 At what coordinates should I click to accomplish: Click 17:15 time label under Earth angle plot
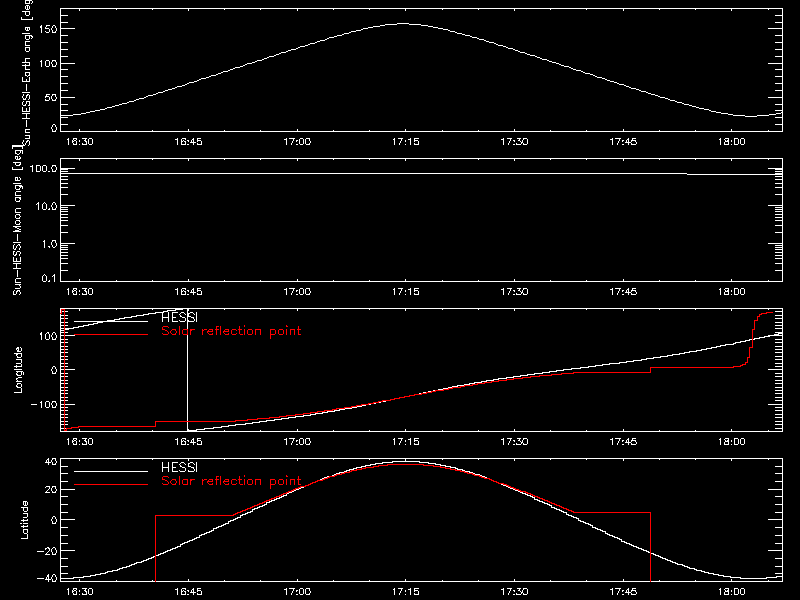(x=406, y=142)
